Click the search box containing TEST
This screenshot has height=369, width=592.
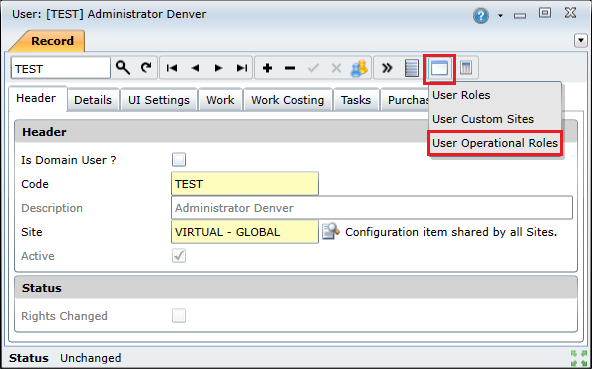click(x=61, y=68)
